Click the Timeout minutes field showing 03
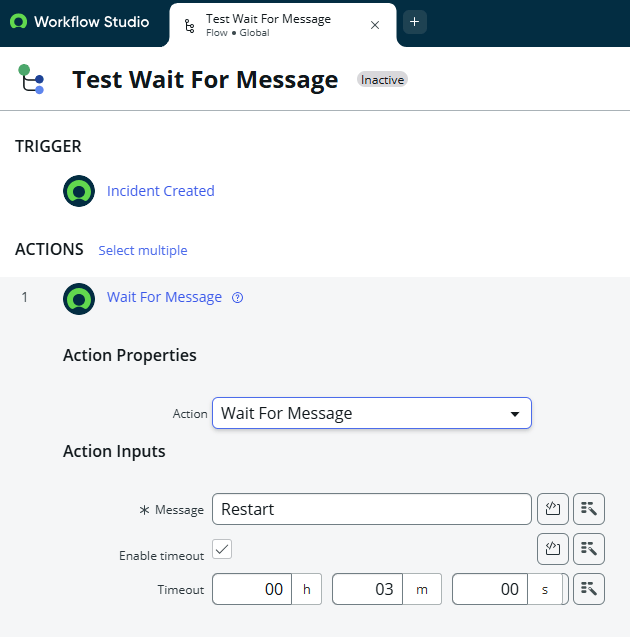This screenshot has height=637, width=630. [368, 589]
